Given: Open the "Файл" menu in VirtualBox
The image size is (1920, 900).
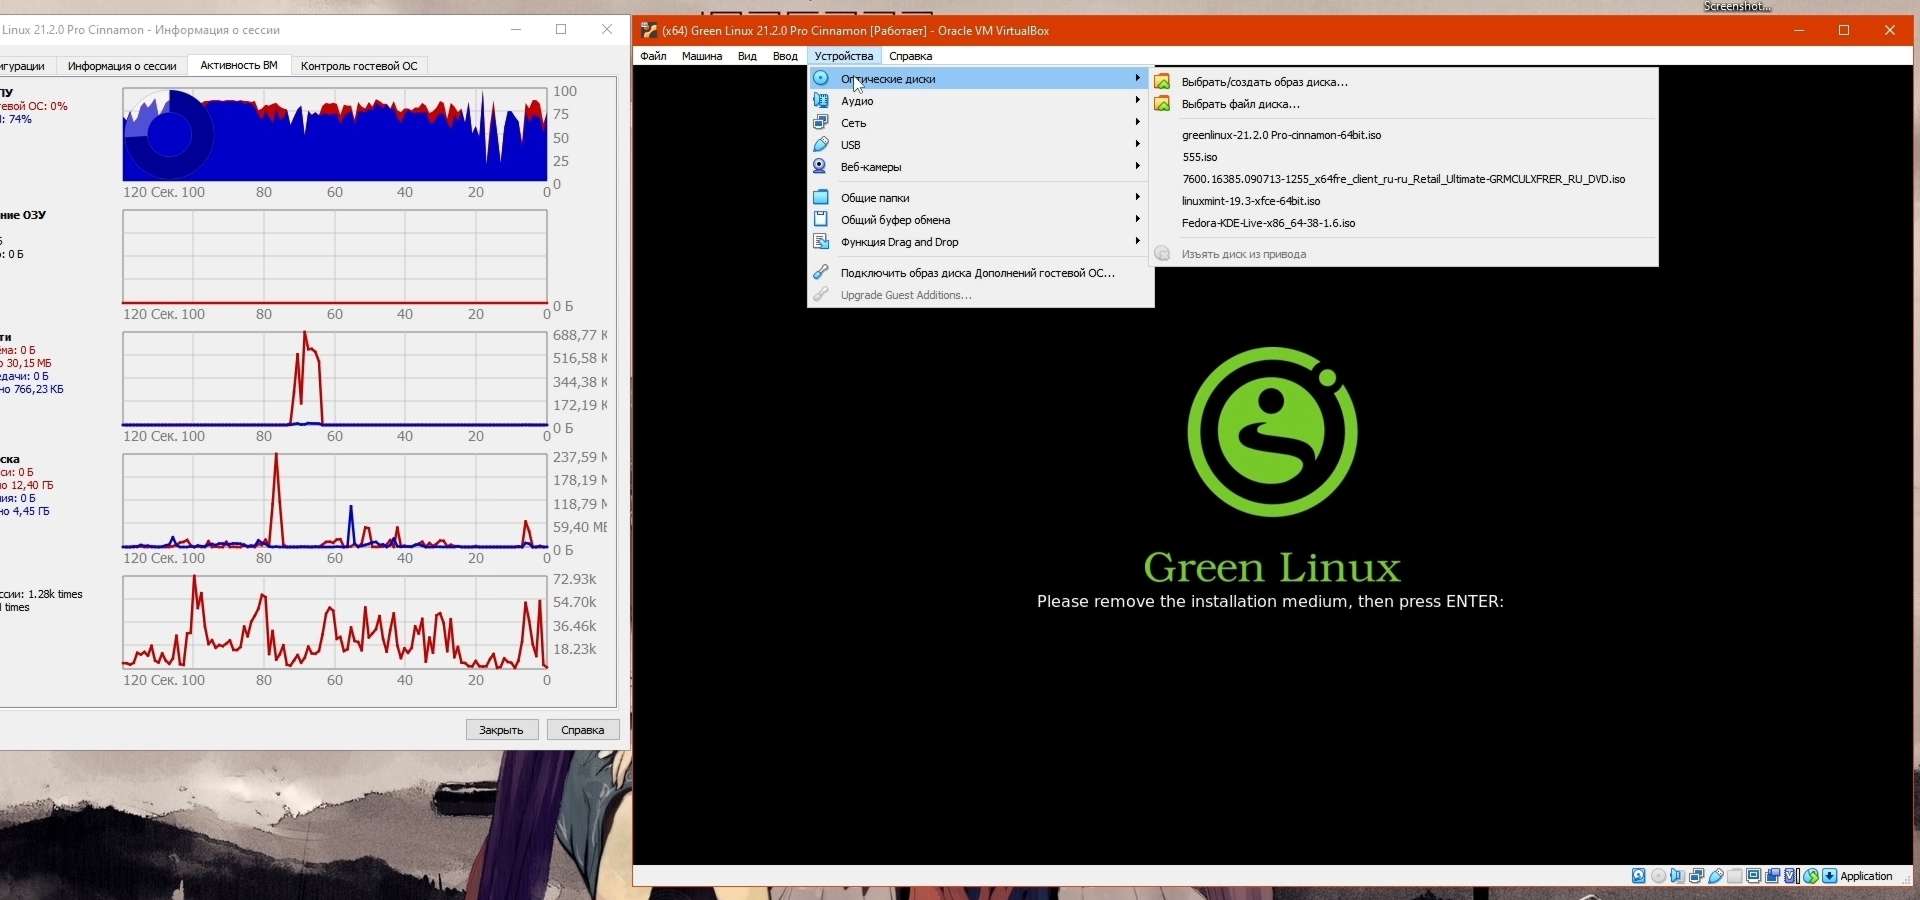Looking at the screenshot, I should (654, 56).
